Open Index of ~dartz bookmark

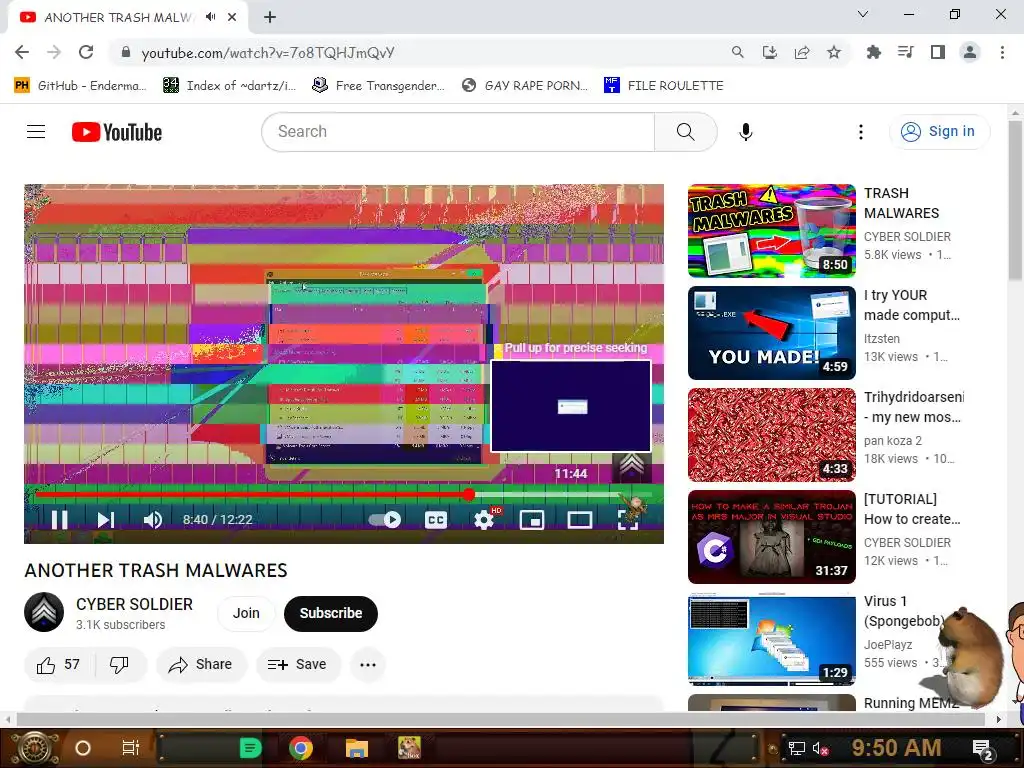[x=229, y=86]
